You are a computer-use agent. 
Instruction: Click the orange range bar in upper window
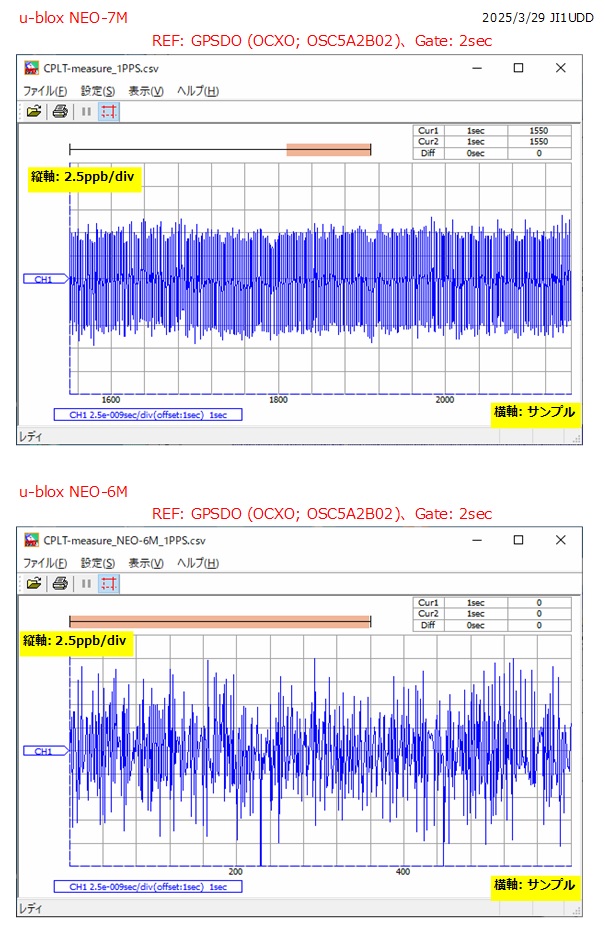(x=328, y=150)
